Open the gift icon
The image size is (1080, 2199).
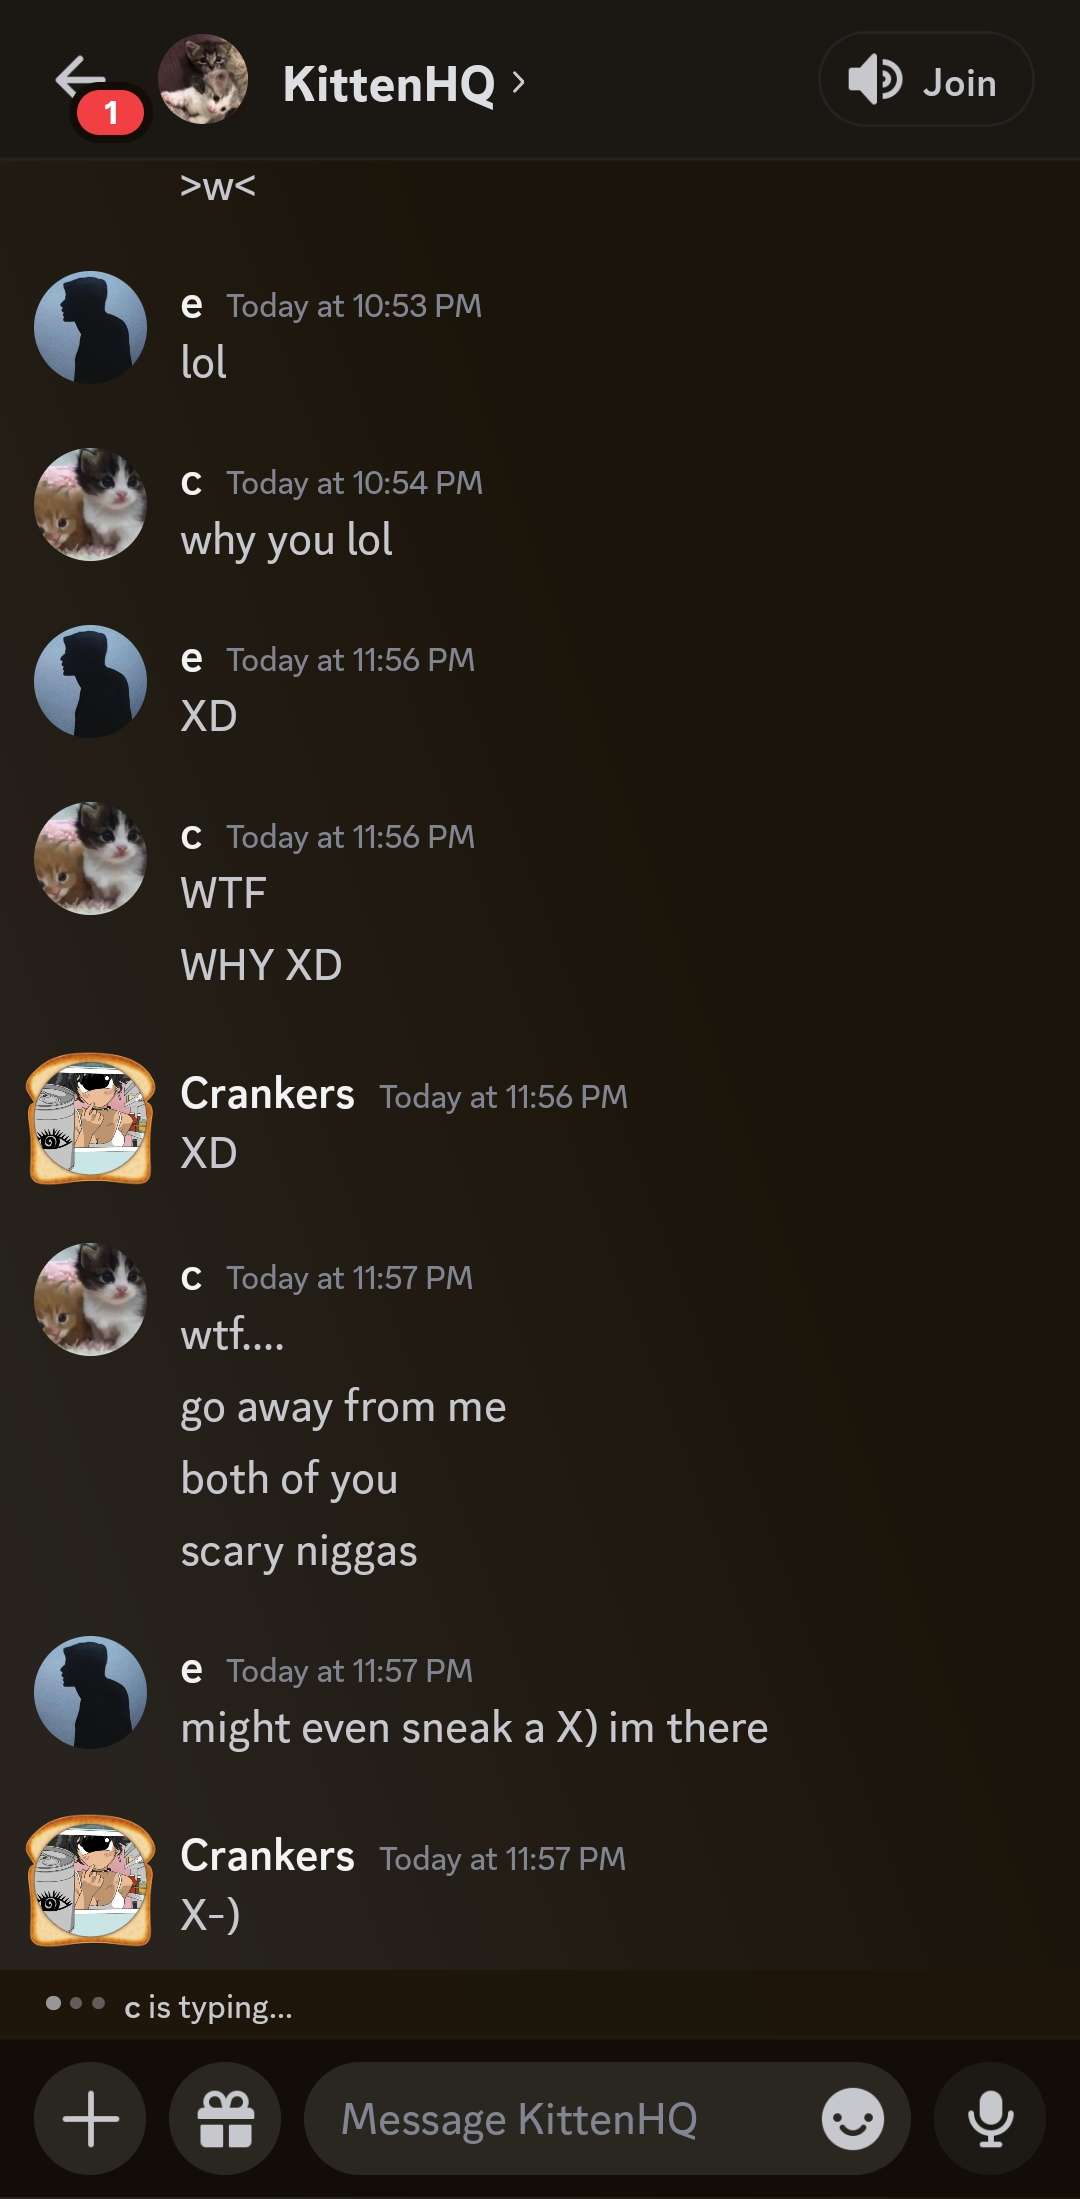point(226,2118)
